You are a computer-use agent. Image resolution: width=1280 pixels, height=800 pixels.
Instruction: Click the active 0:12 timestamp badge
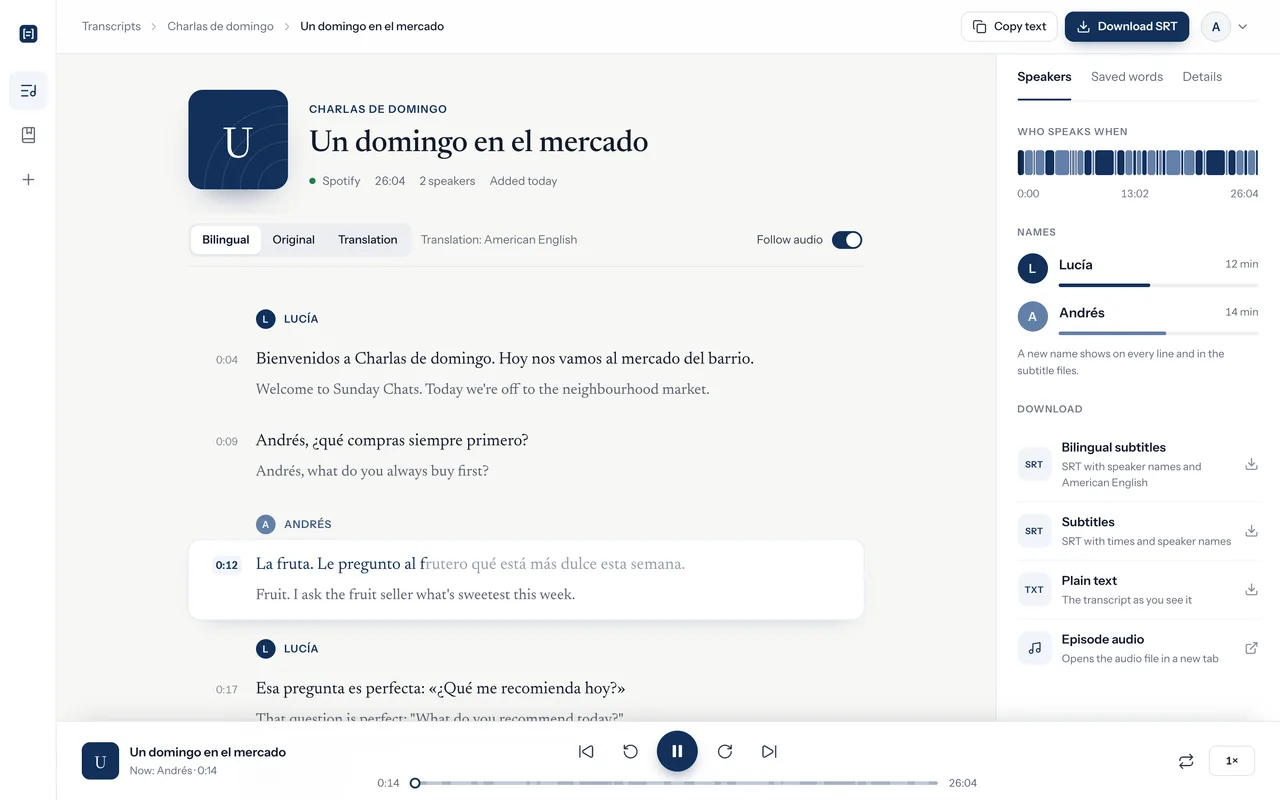pyautogui.click(x=227, y=565)
